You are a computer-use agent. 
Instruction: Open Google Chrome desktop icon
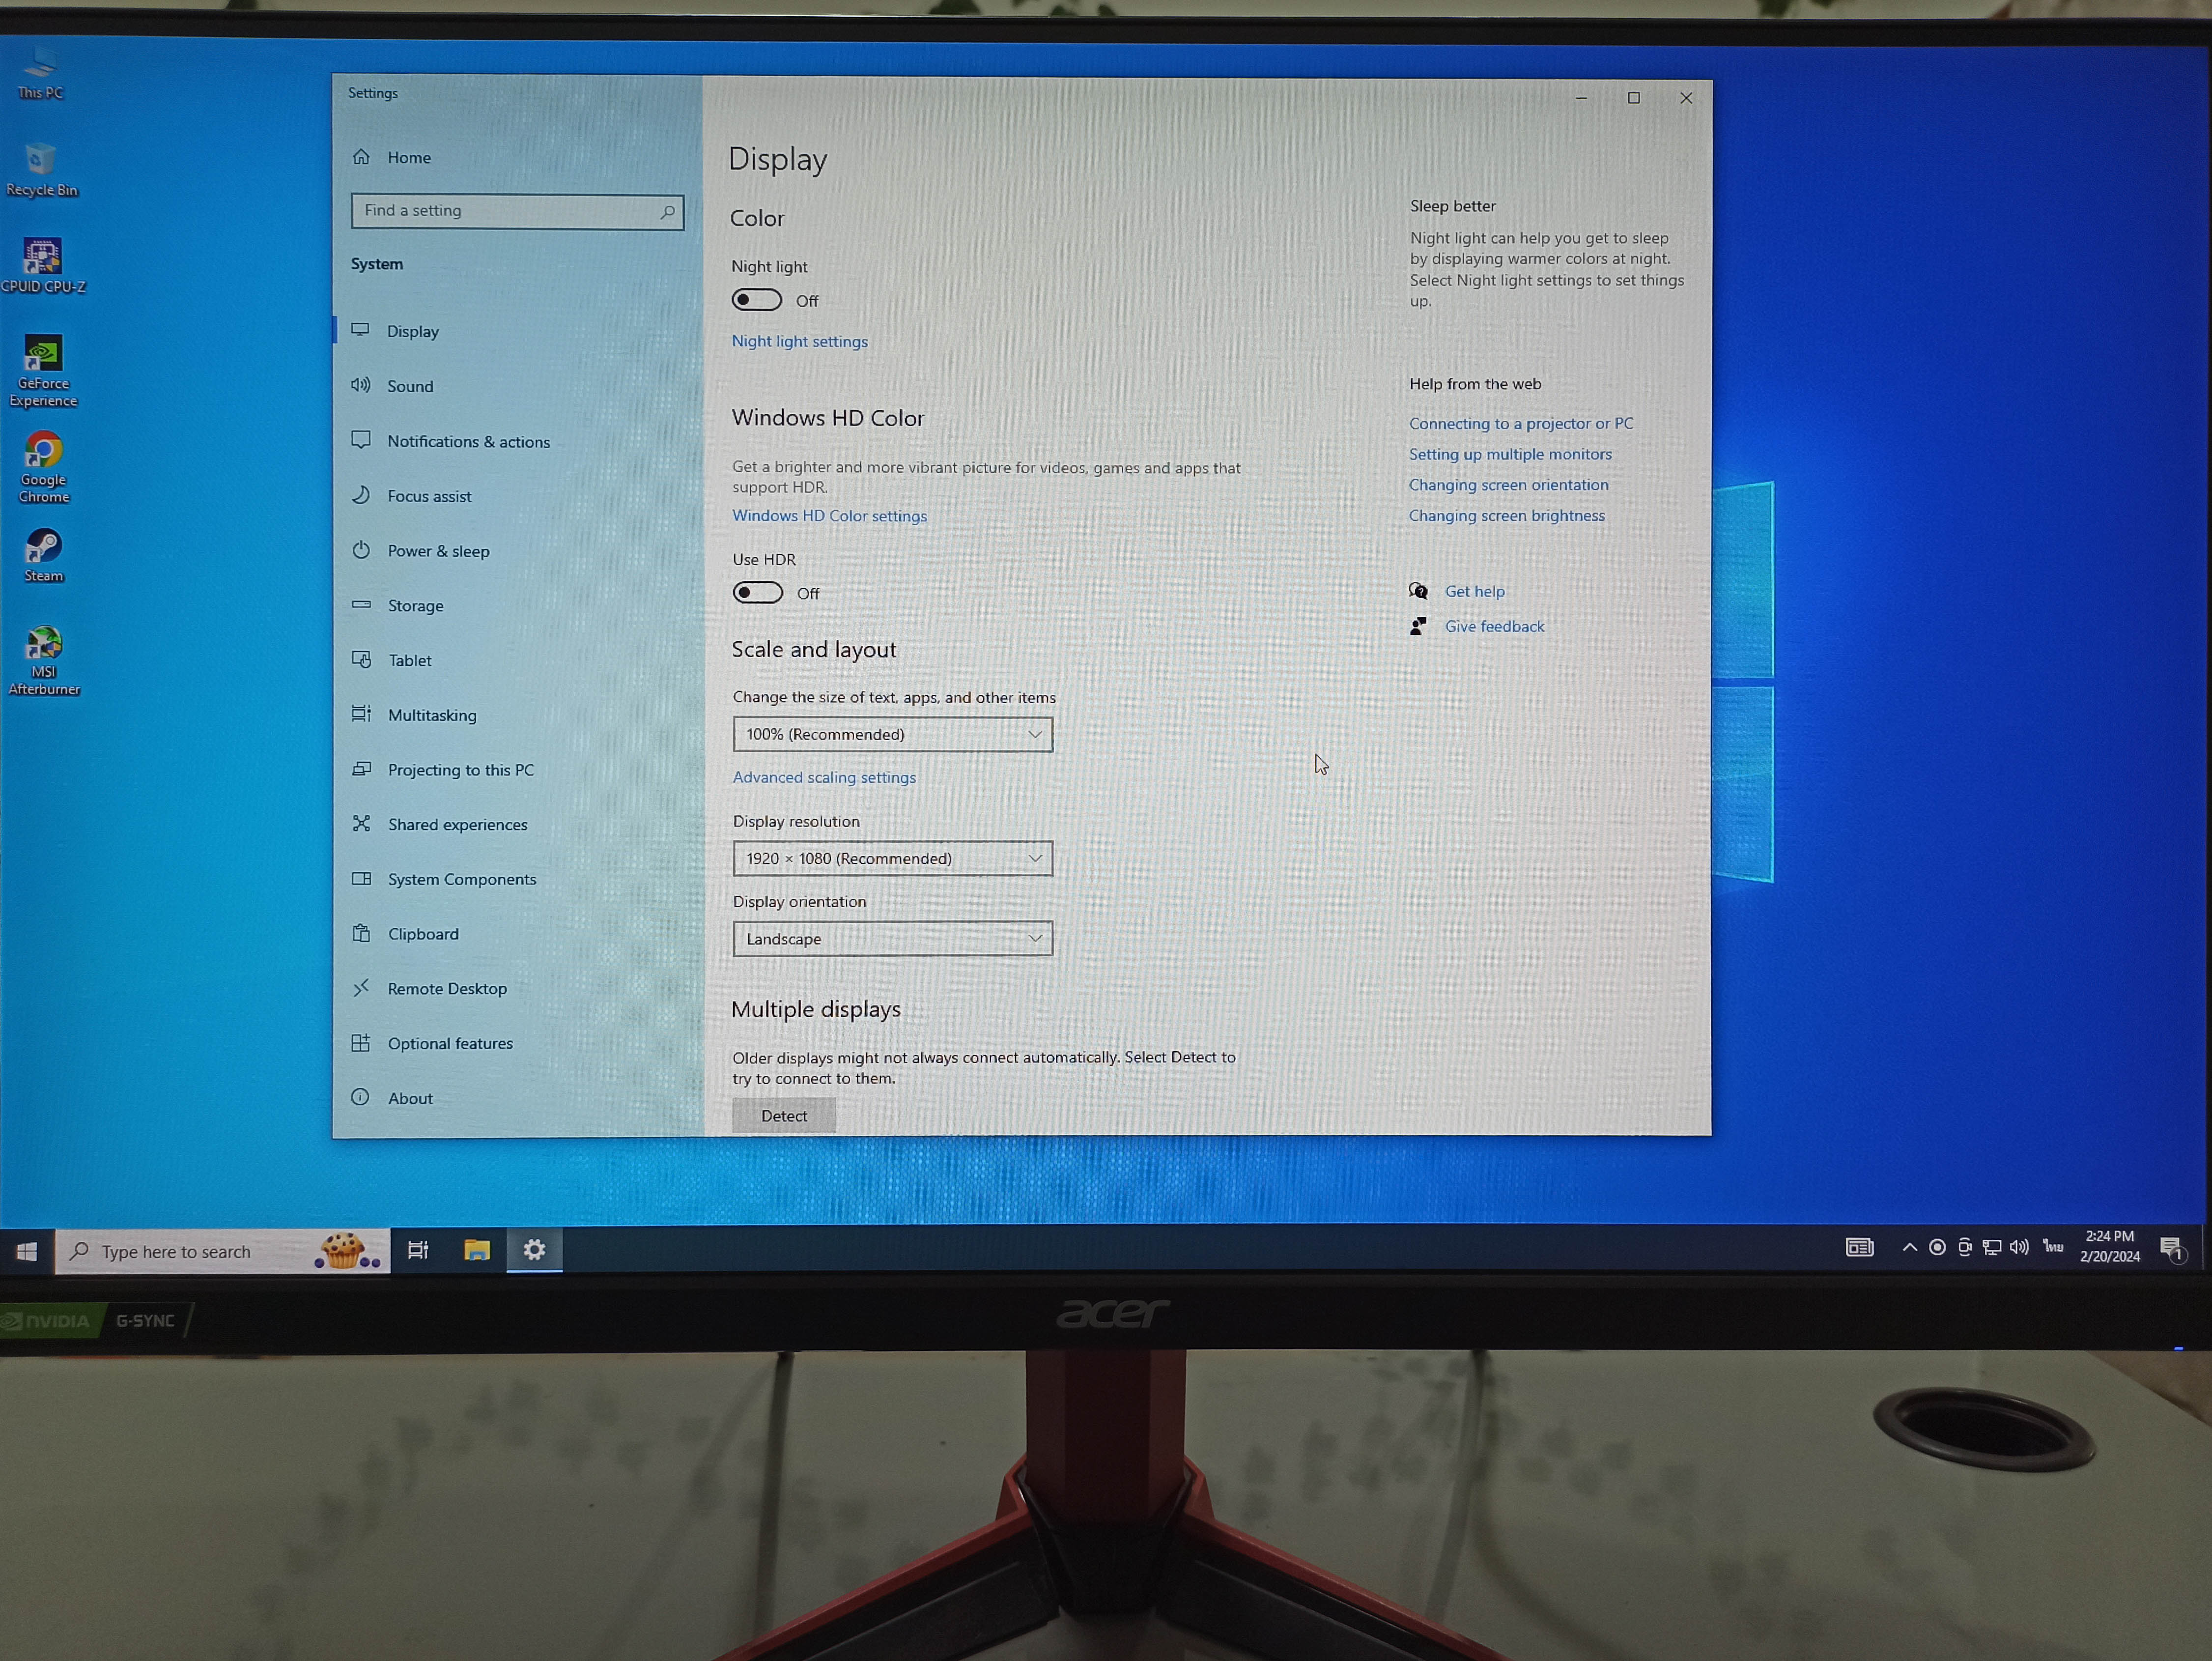43,468
